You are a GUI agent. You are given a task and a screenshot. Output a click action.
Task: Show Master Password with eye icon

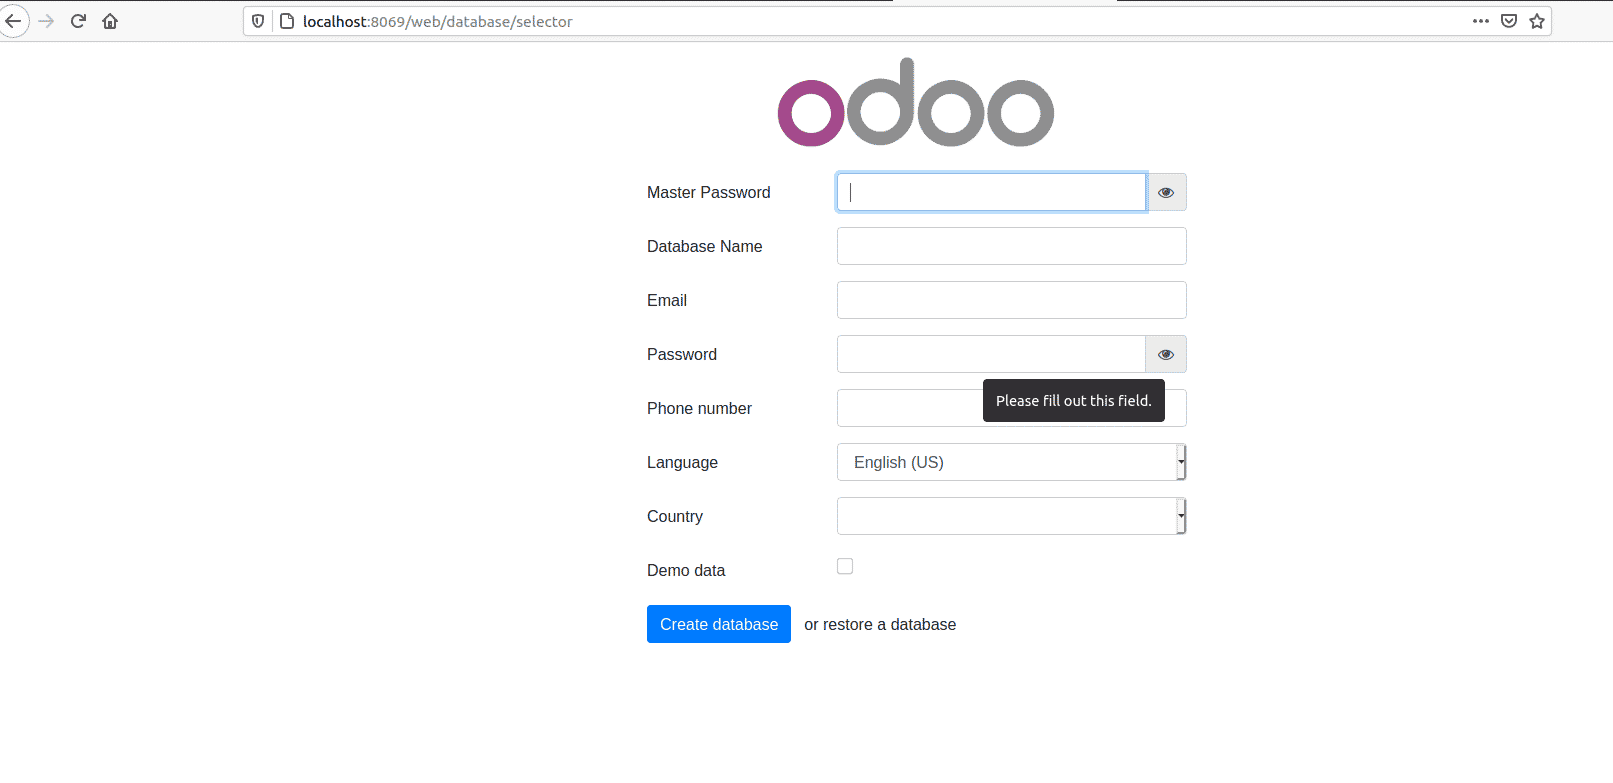(1166, 192)
